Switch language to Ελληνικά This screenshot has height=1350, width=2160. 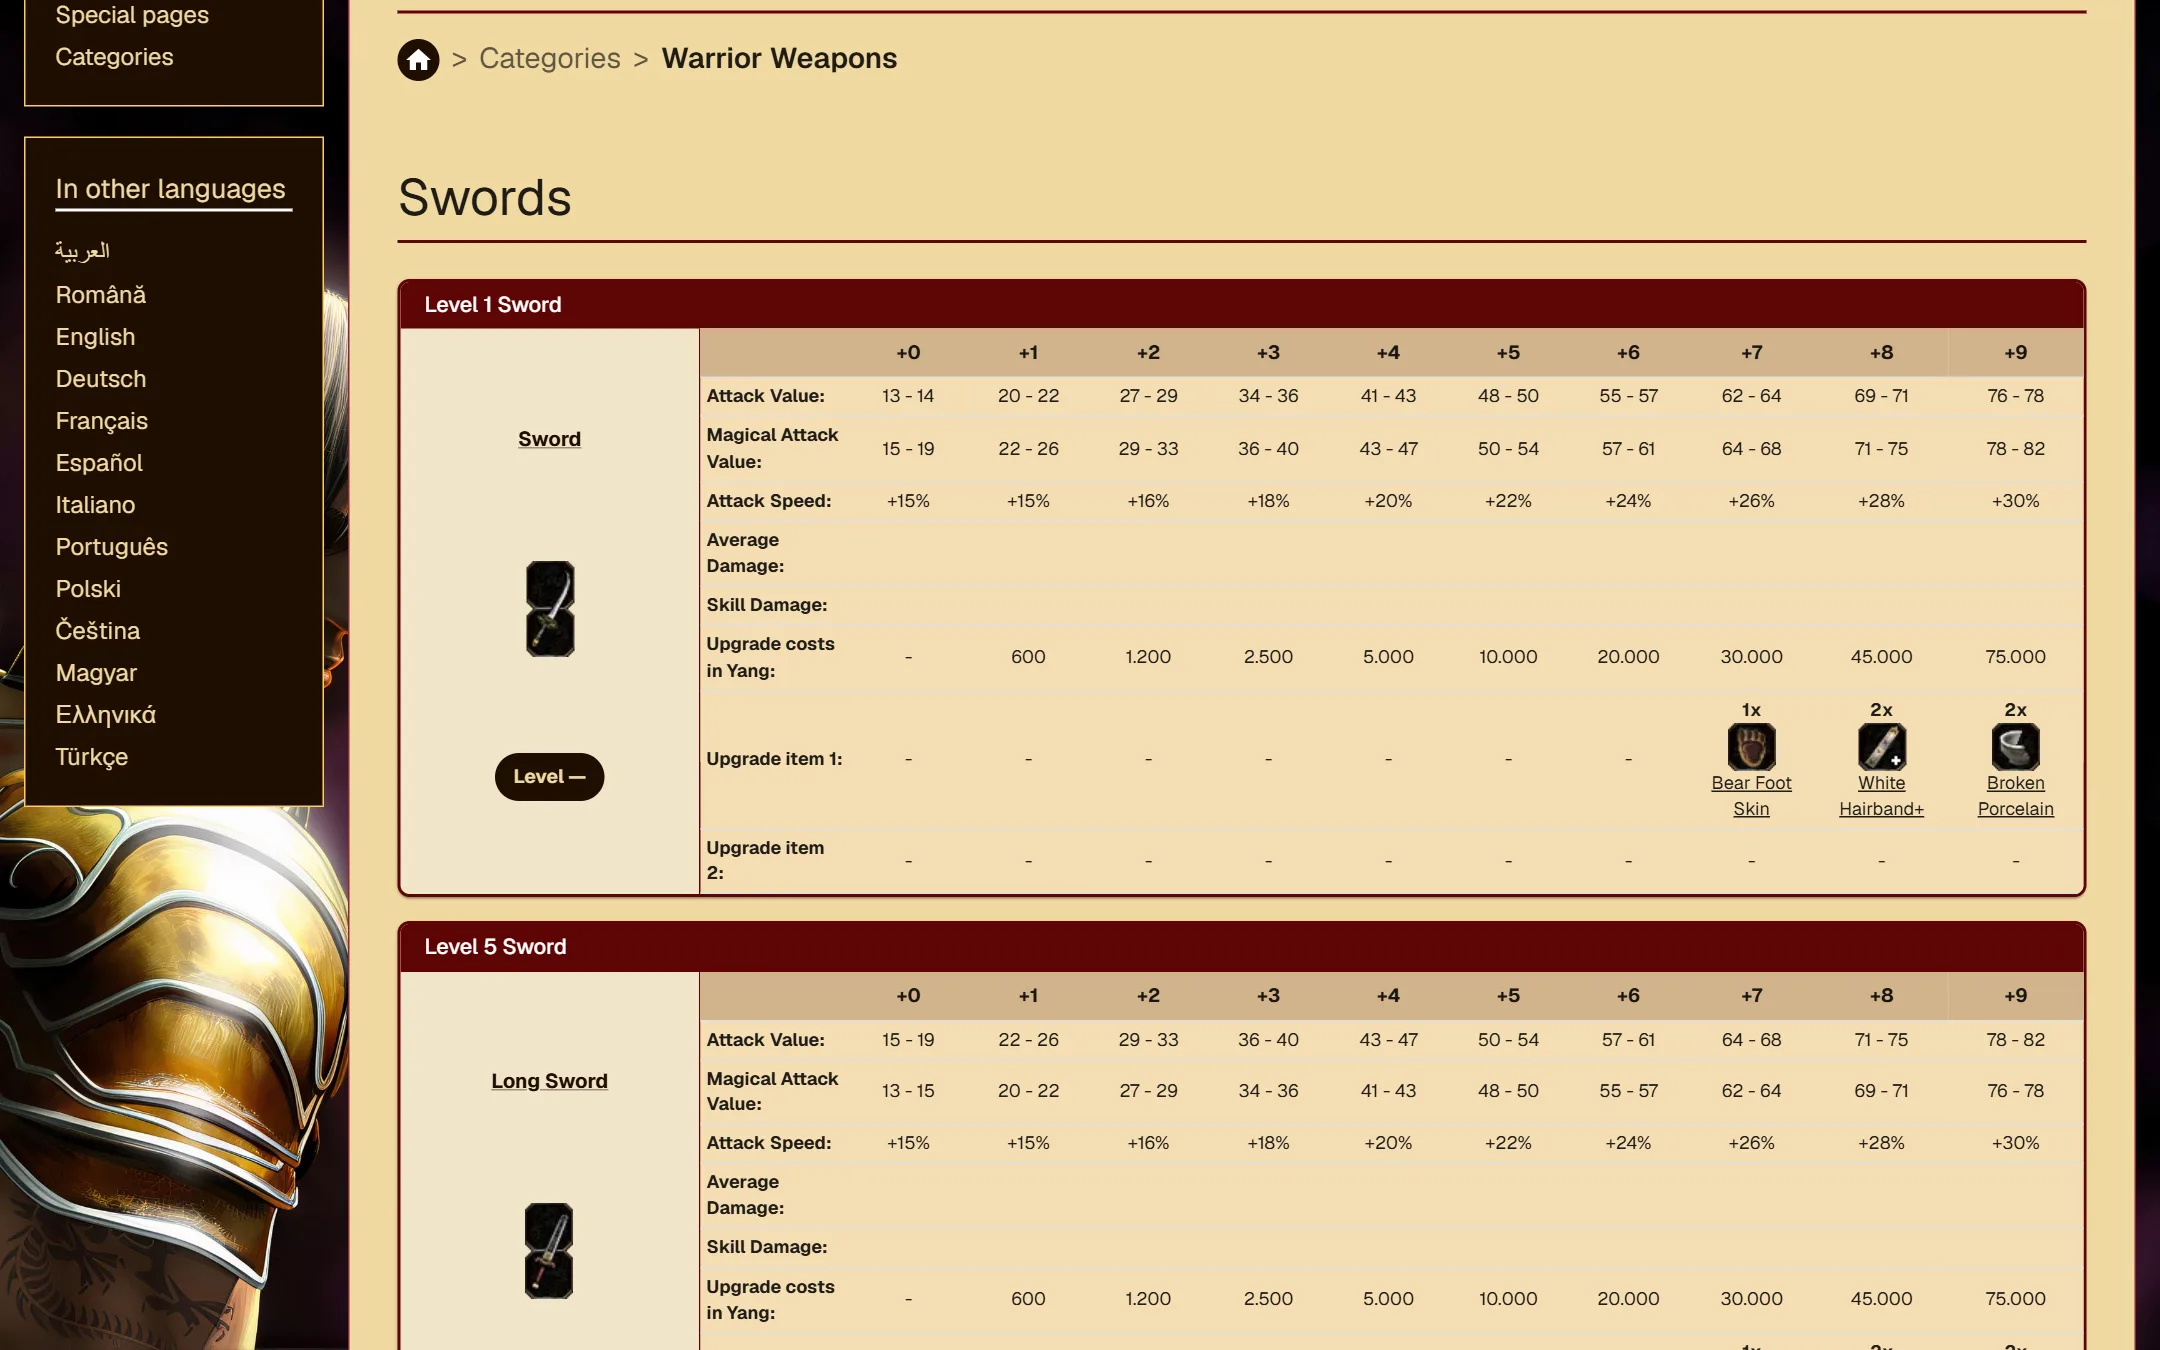point(106,714)
